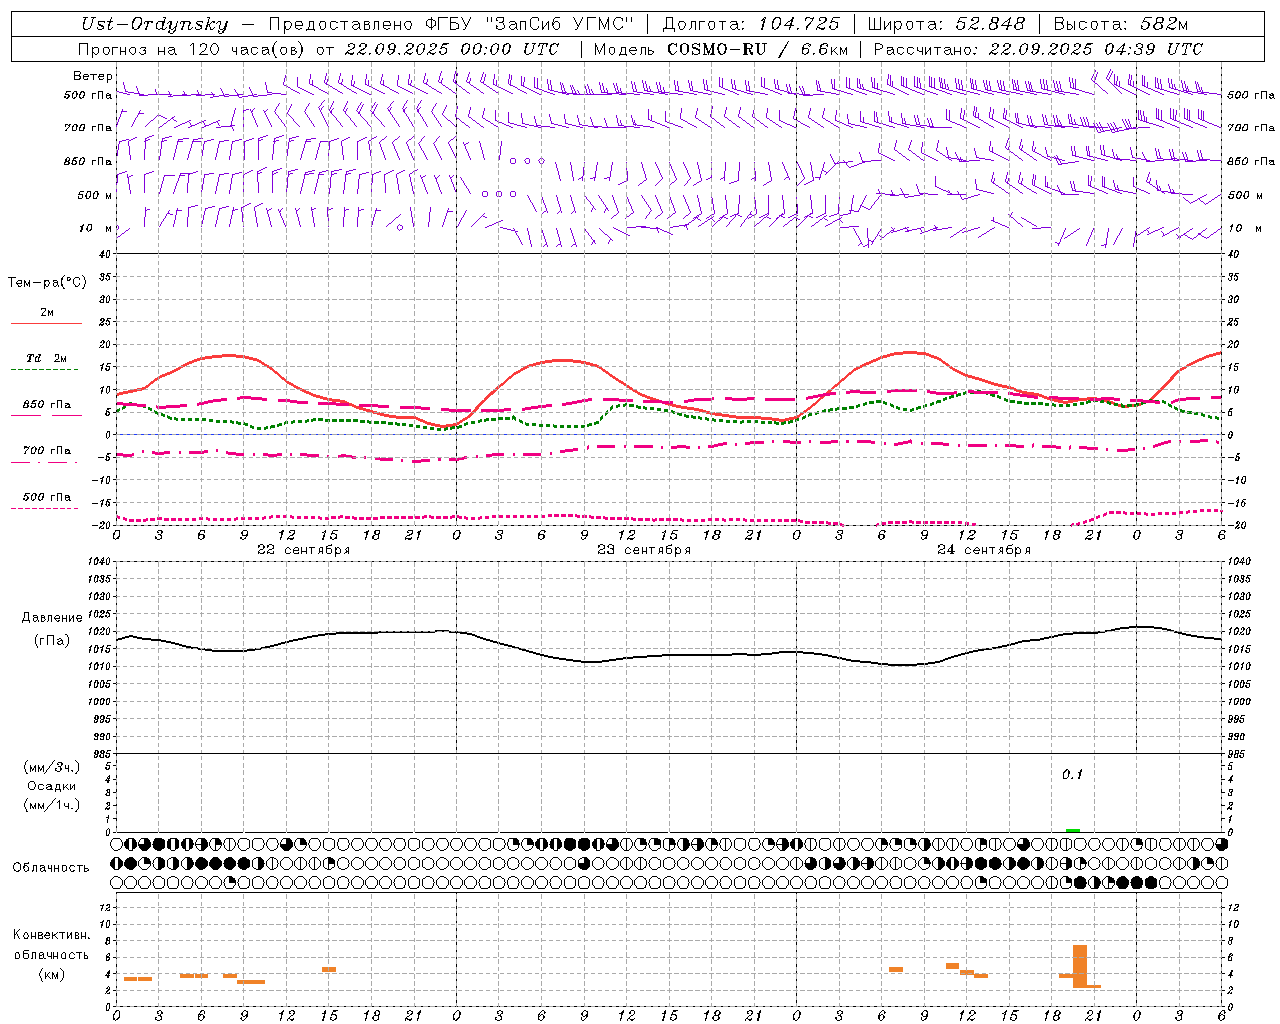This screenshot has height=1024, width=1280.
Task: Click the Тем-ра(°C) panel label
Action: (47, 283)
